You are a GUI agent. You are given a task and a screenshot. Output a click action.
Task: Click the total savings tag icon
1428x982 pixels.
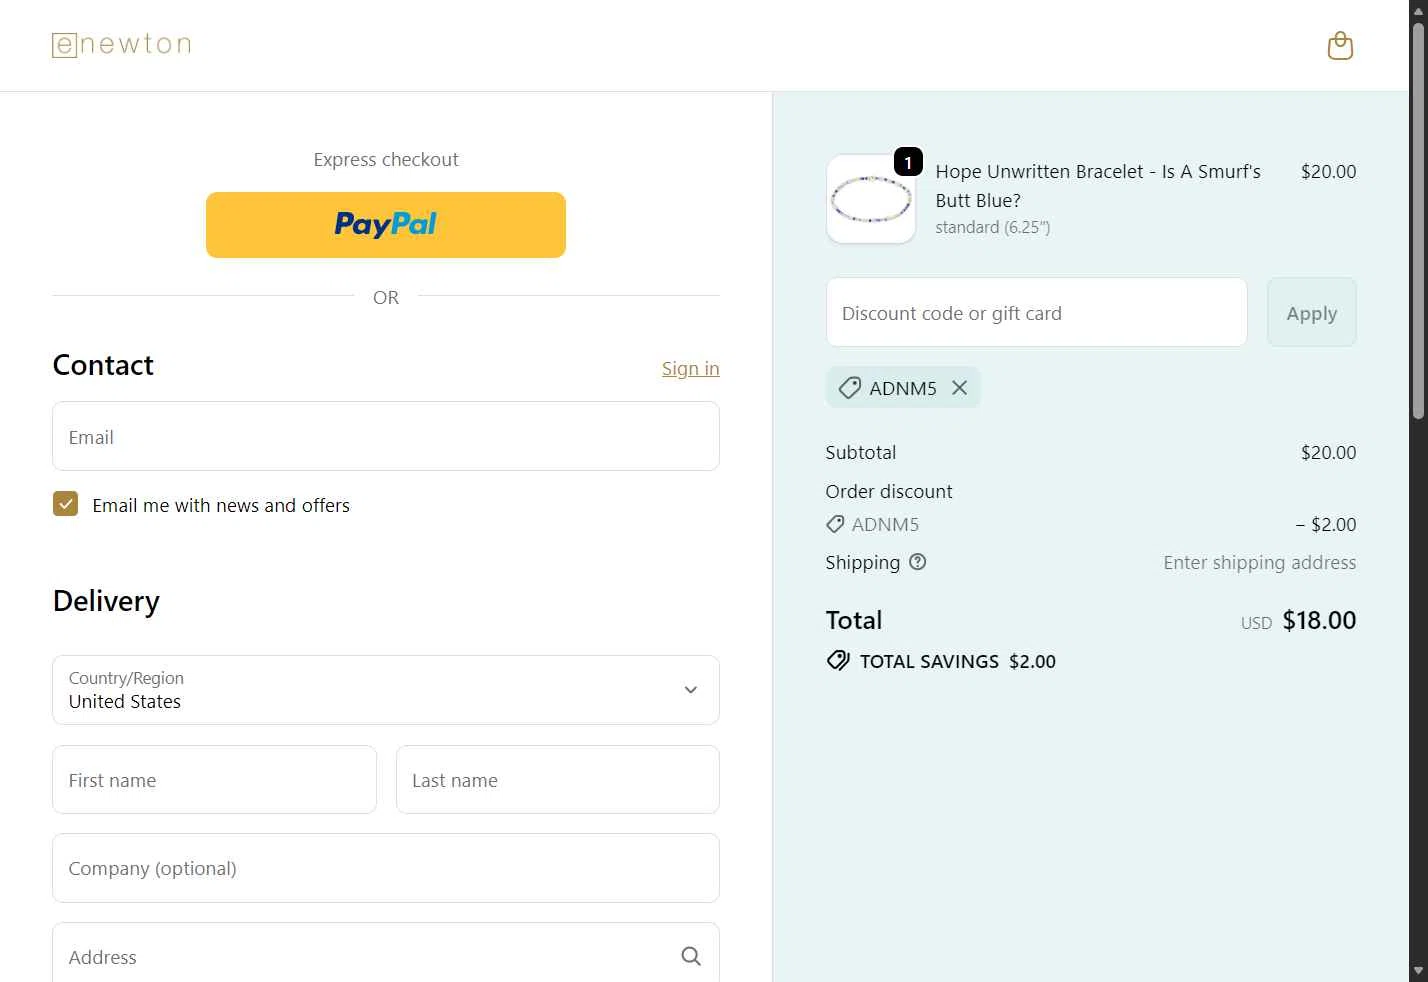click(838, 661)
